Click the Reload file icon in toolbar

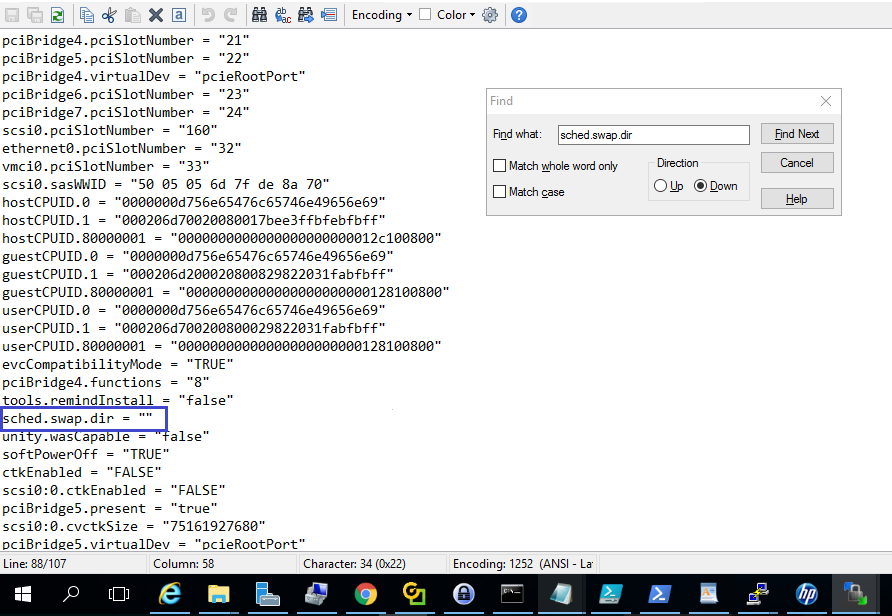click(x=58, y=15)
